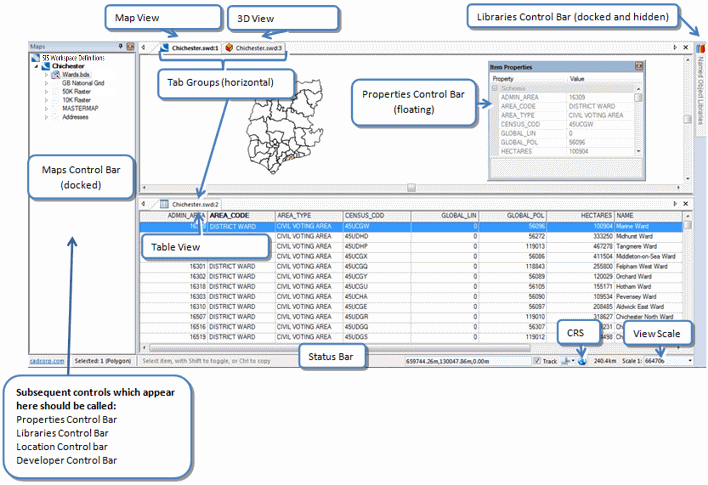The image size is (708, 485).
Task: Click the Wards.bds overlay icon in Maps tree
Action: point(56,75)
